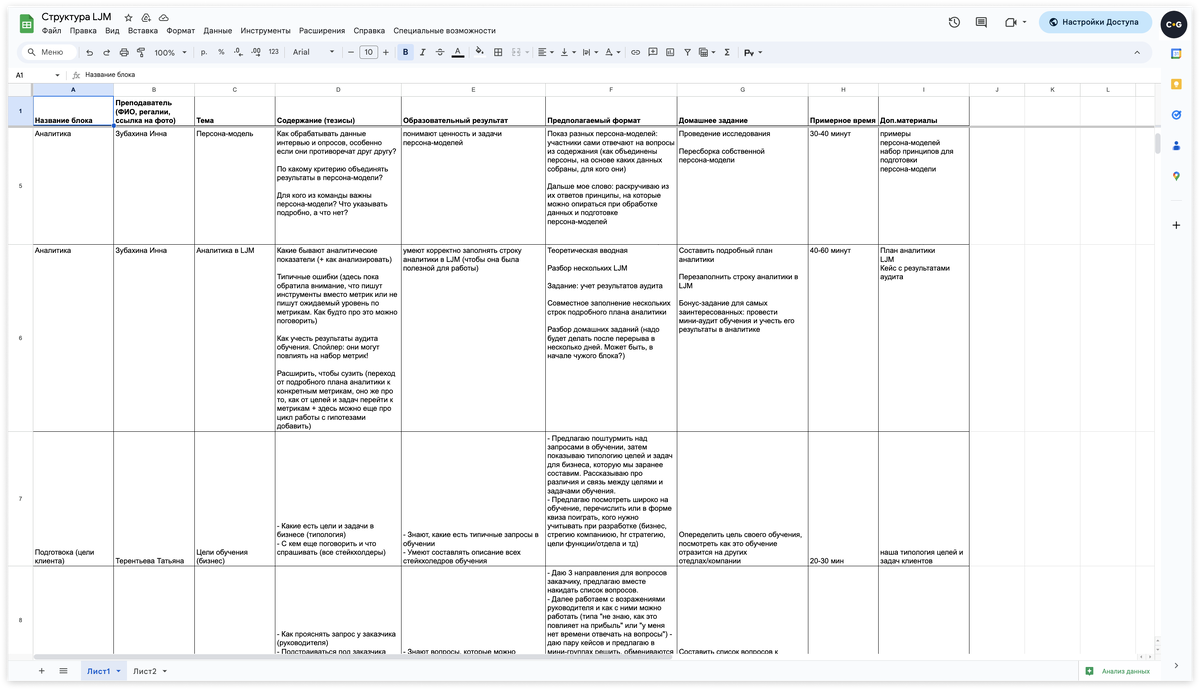Switch to the Лист2 sheet tab
Image resolution: width=1200 pixels, height=690 pixels.
point(145,671)
